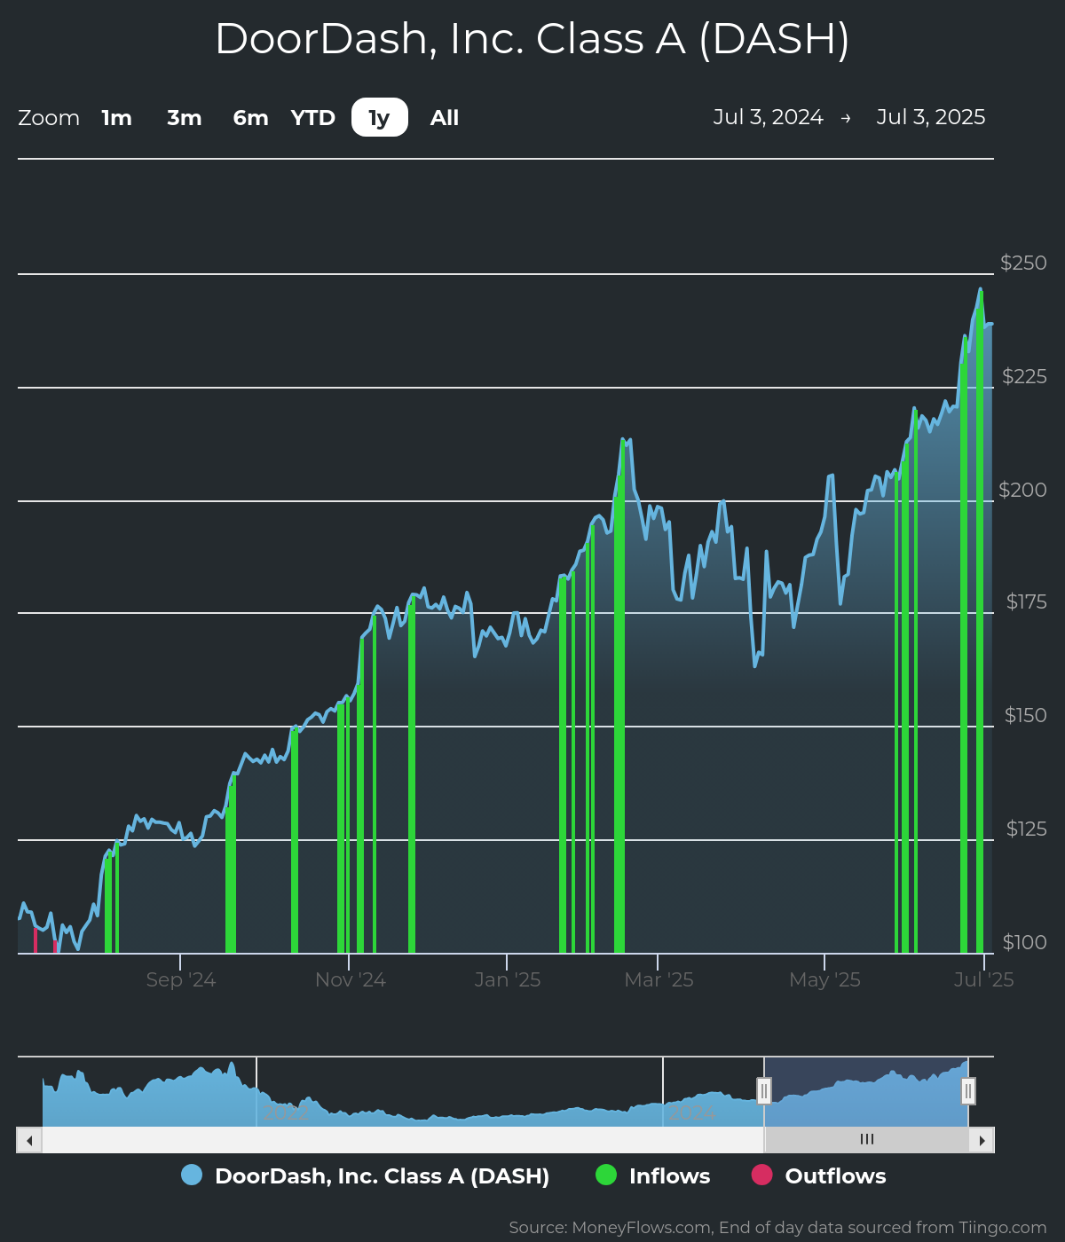Viewport: 1065px width, 1242px height.
Task: Switch zoom to YTD
Action: coord(313,118)
